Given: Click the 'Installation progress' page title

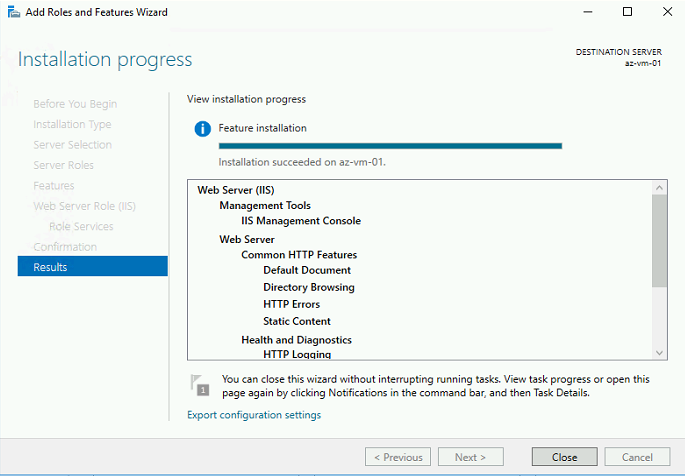Looking at the screenshot, I should [x=105, y=59].
